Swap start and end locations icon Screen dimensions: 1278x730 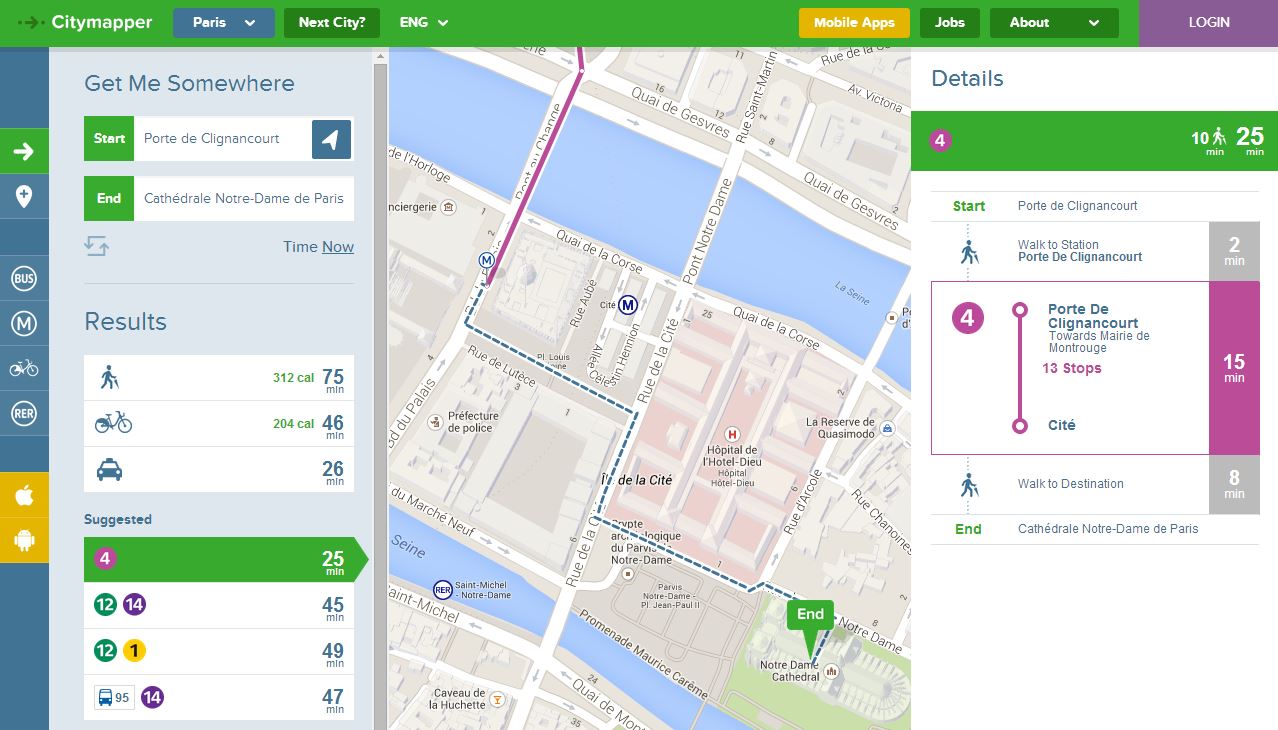[97, 246]
